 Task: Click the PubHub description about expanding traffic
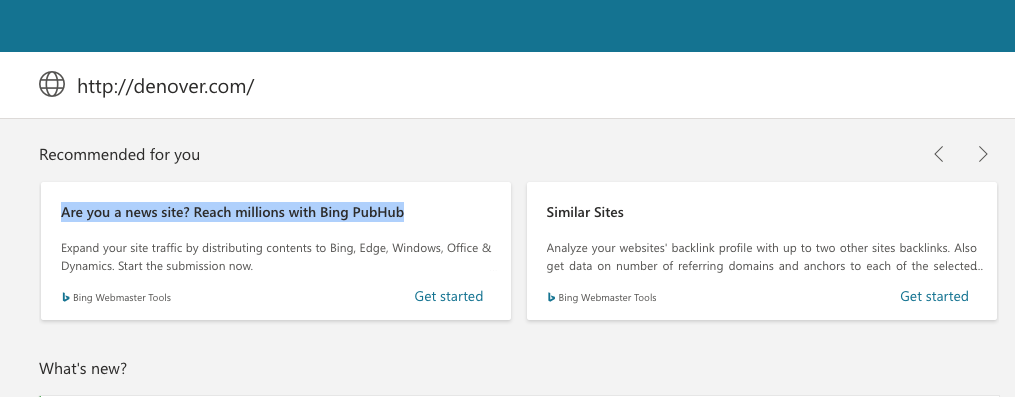pos(276,257)
